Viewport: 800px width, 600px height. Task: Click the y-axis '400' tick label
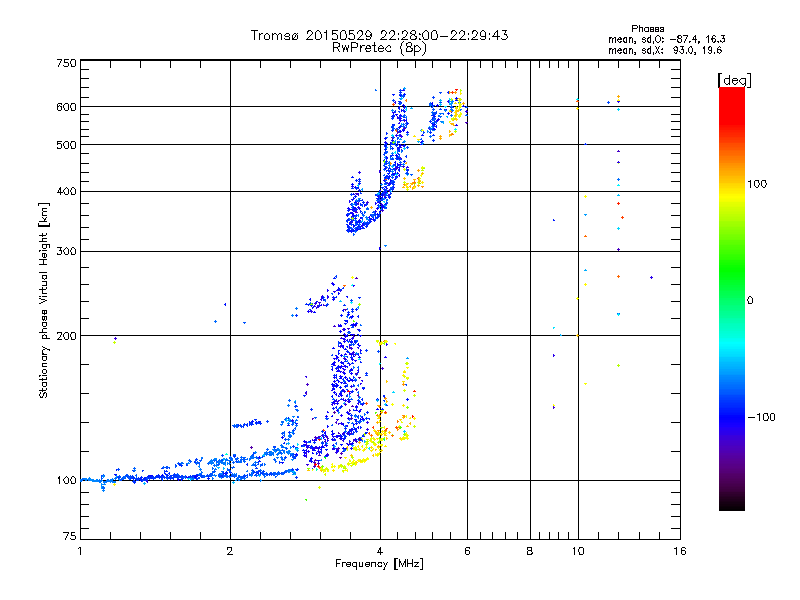[67, 192]
